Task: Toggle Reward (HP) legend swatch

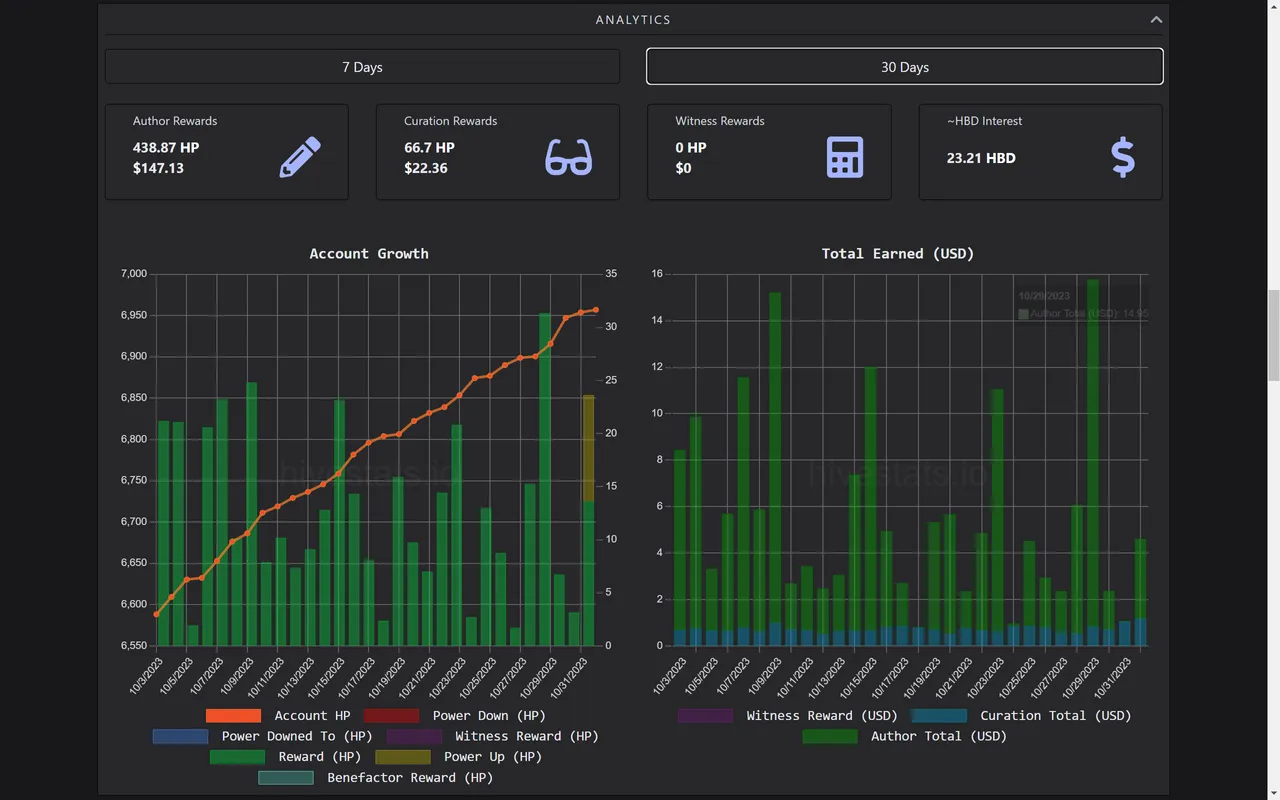Action: [x=237, y=757]
